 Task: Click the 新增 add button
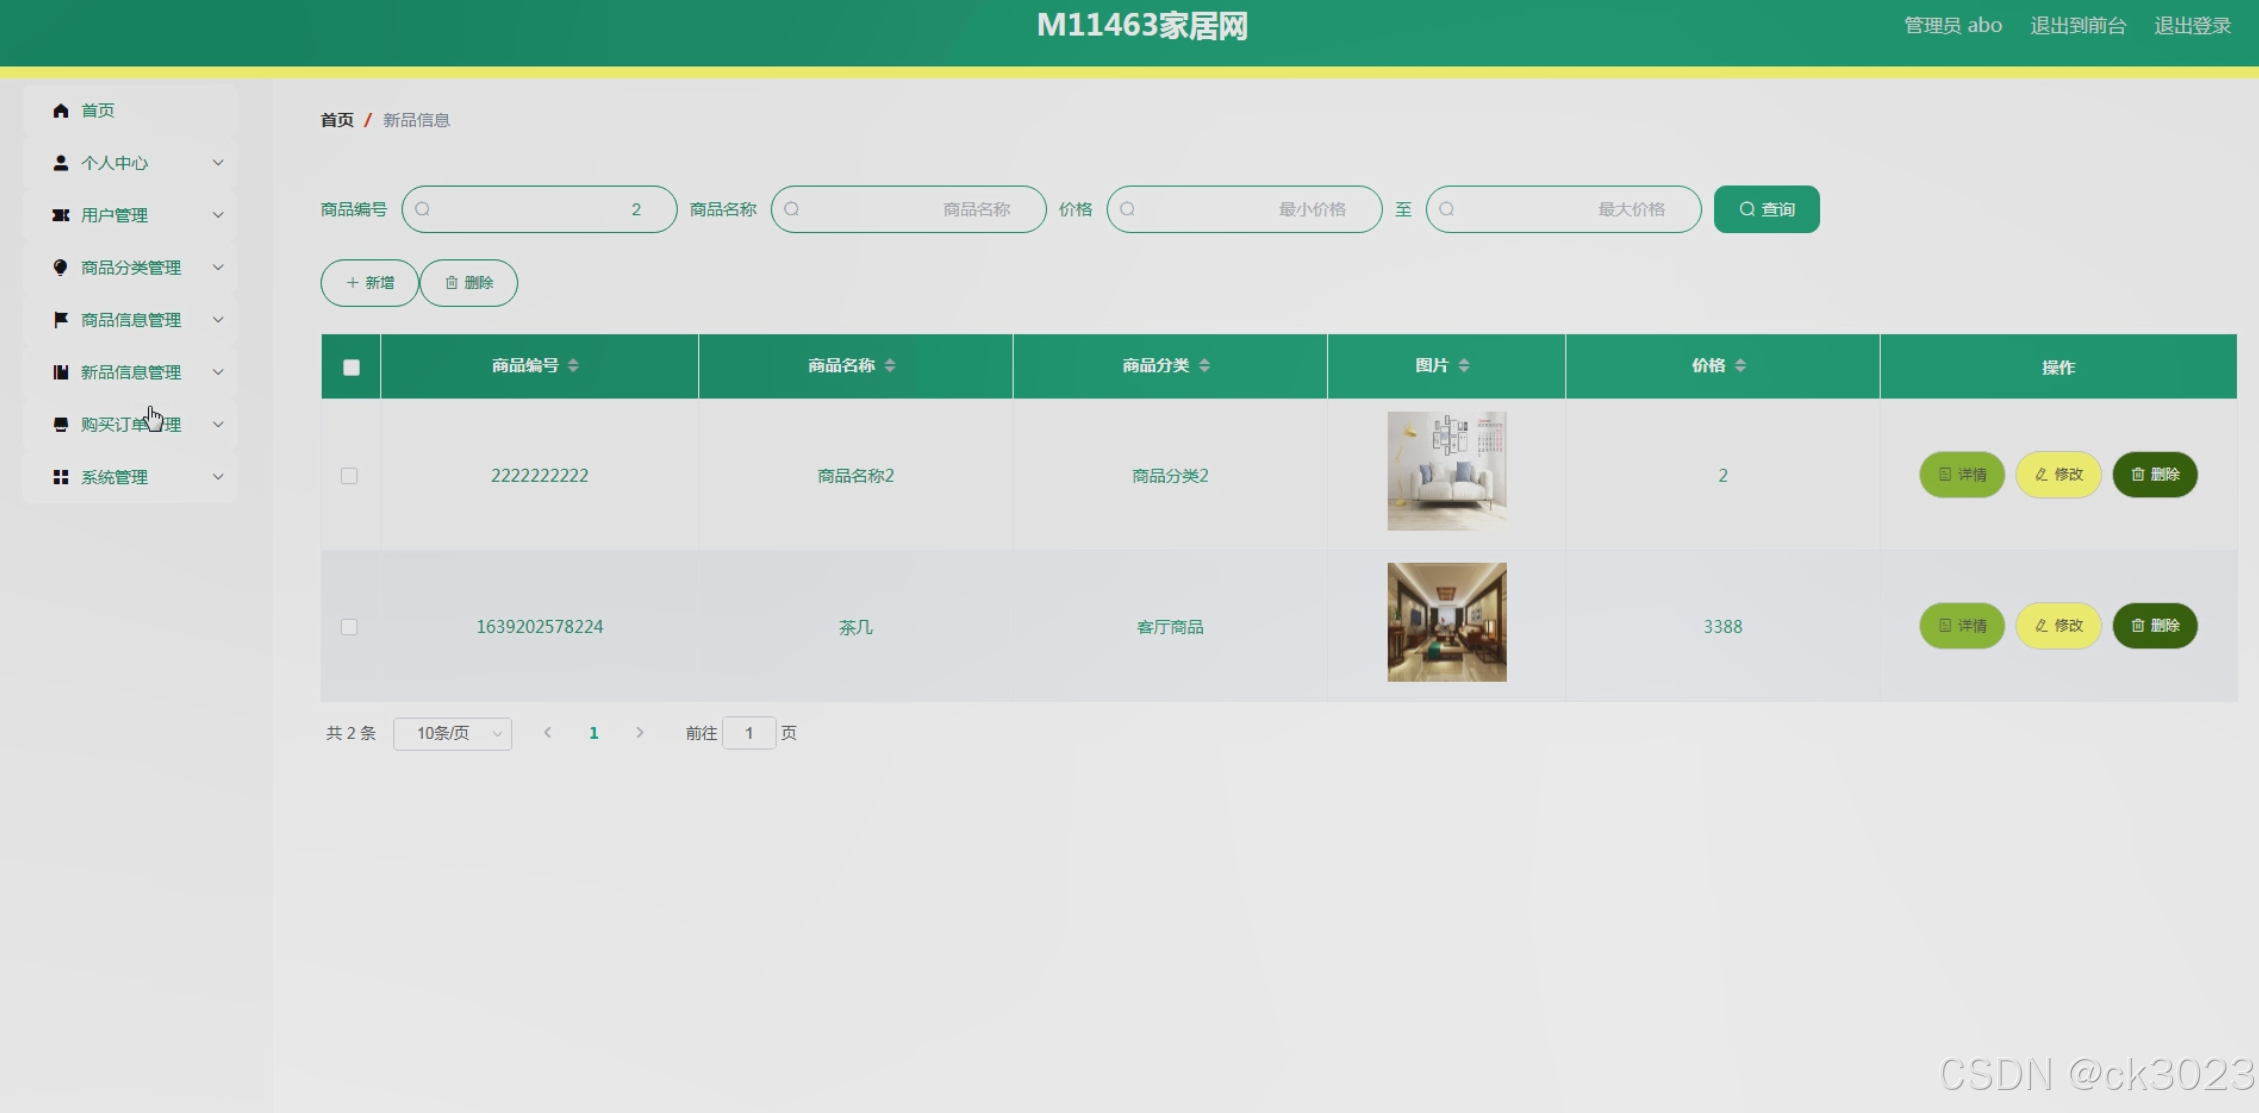click(370, 283)
